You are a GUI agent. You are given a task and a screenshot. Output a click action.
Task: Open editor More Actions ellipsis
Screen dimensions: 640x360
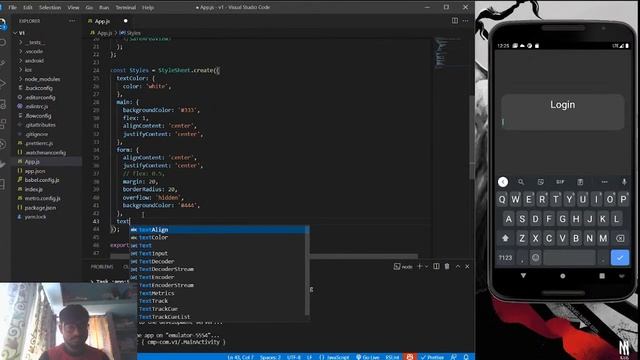point(466,21)
